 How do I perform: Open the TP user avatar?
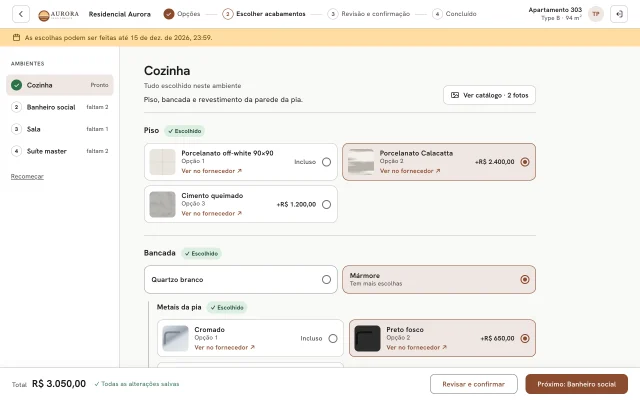(596, 14)
